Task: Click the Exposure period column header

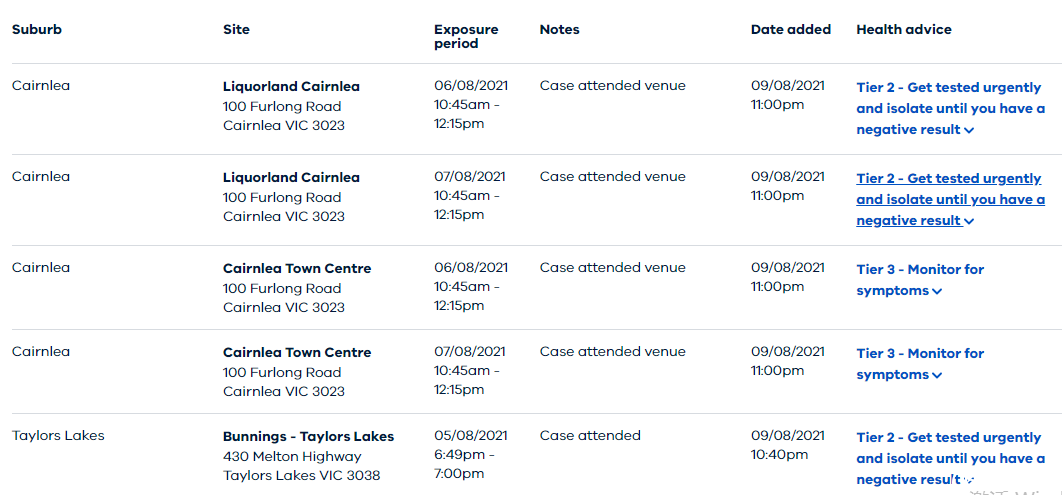Action: point(466,37)
